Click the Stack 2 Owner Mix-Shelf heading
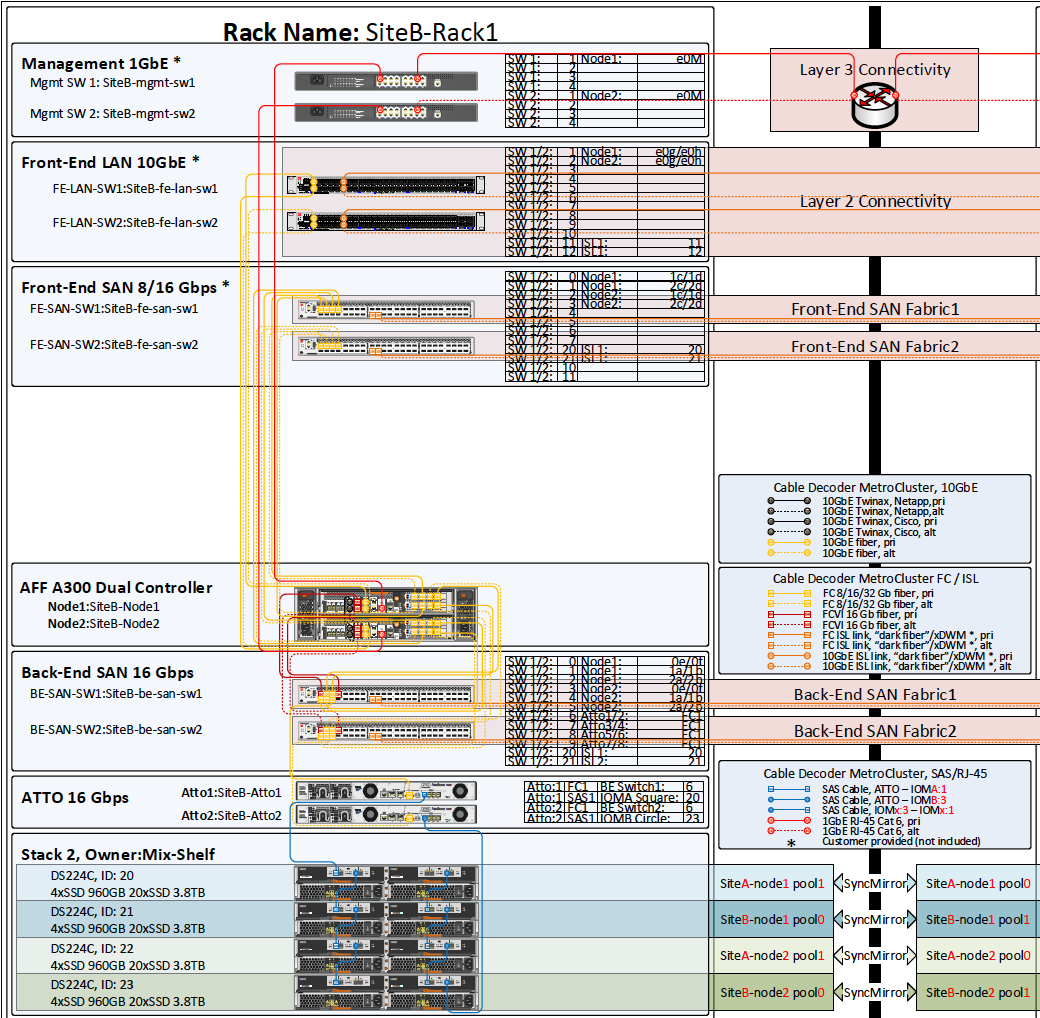Viewport: 1040px width, 1018px height. point(118,854)
